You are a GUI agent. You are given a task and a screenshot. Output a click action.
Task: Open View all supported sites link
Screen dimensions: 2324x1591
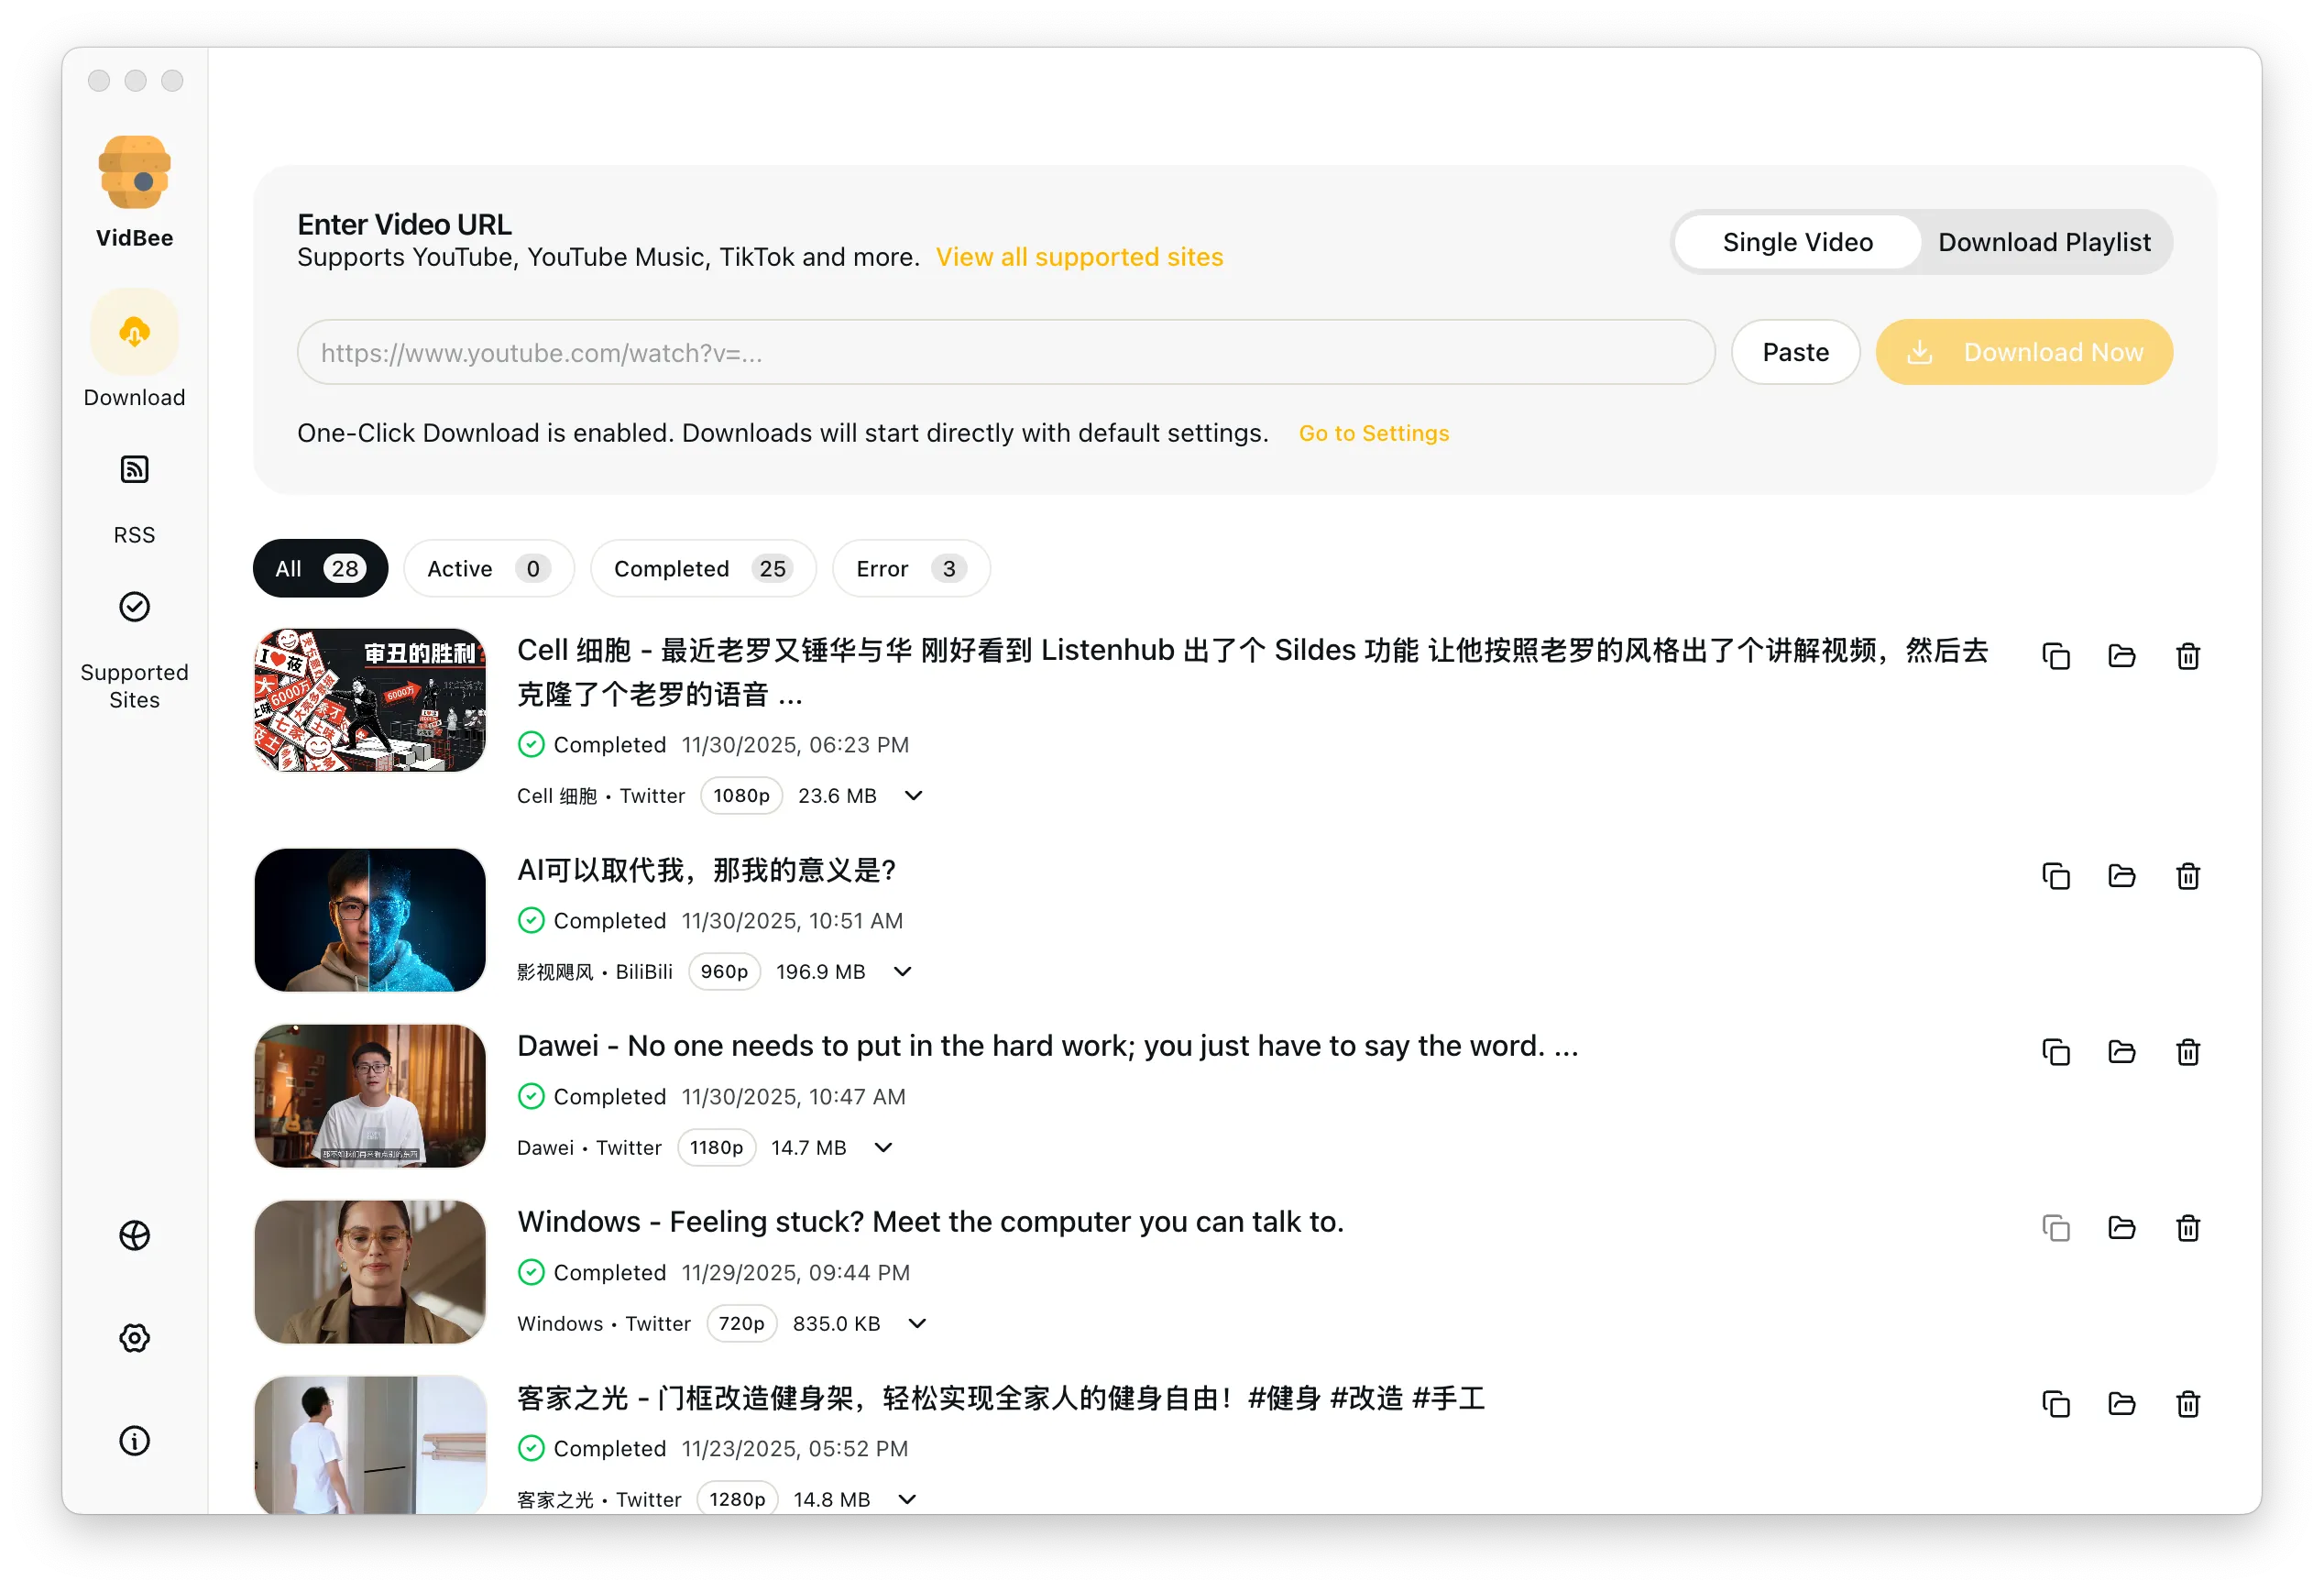pos(1079,257)
